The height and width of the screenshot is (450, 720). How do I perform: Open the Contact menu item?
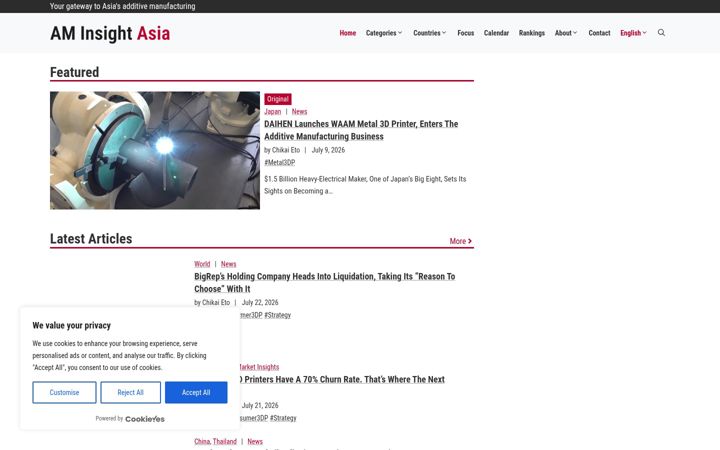pyautogui.click(x=599, y=33)
